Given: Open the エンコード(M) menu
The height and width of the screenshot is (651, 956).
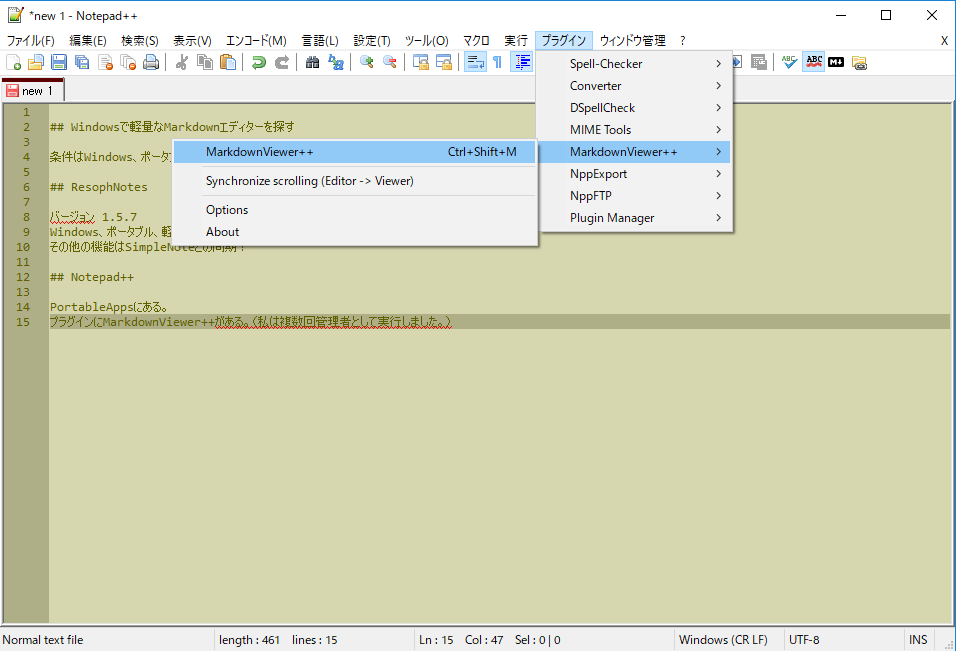Looking at the screenshot, I should [x=256, y=40].
